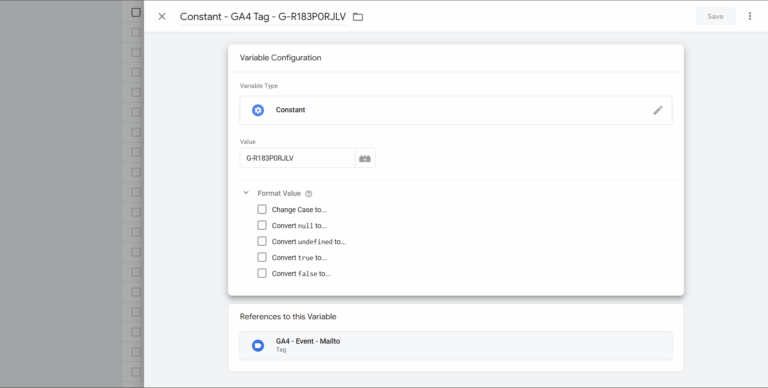
Task: Open the three-dot more actions menu
Action: pyautogui.click(x=749, y=16)
